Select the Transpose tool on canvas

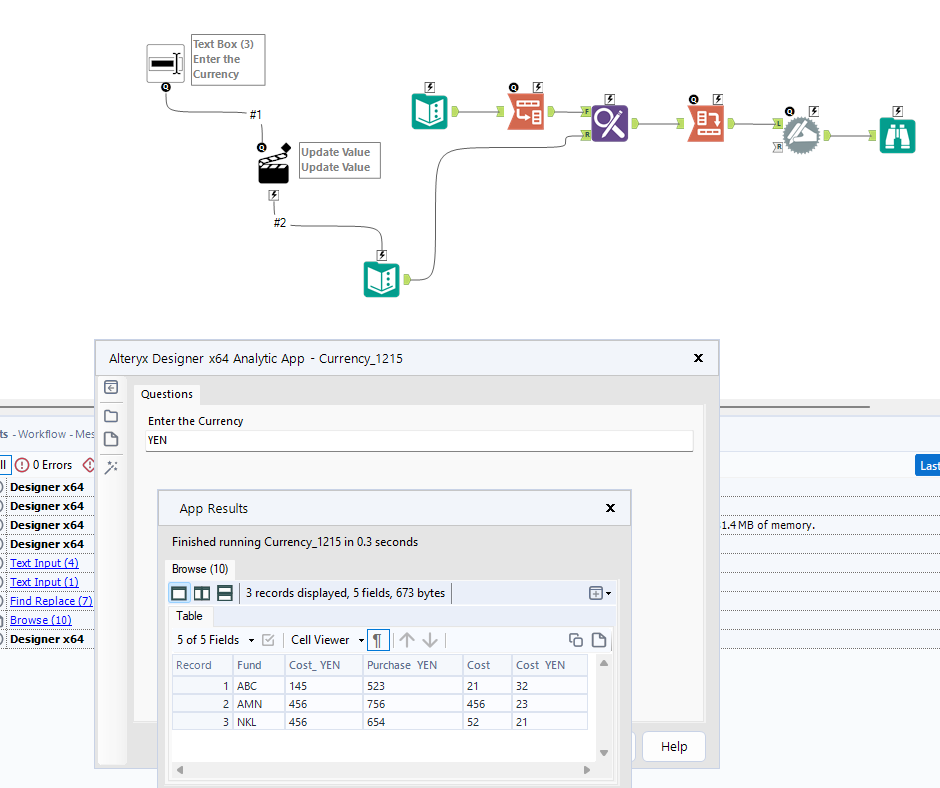point(526,112)
